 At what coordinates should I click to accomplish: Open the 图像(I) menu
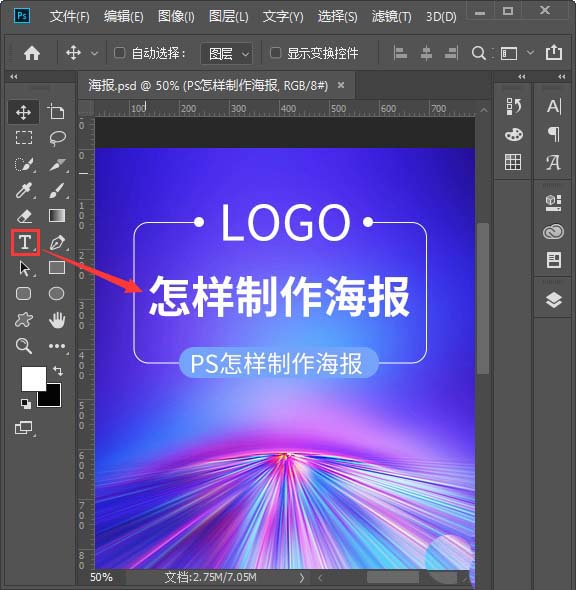tap(176, 17)
